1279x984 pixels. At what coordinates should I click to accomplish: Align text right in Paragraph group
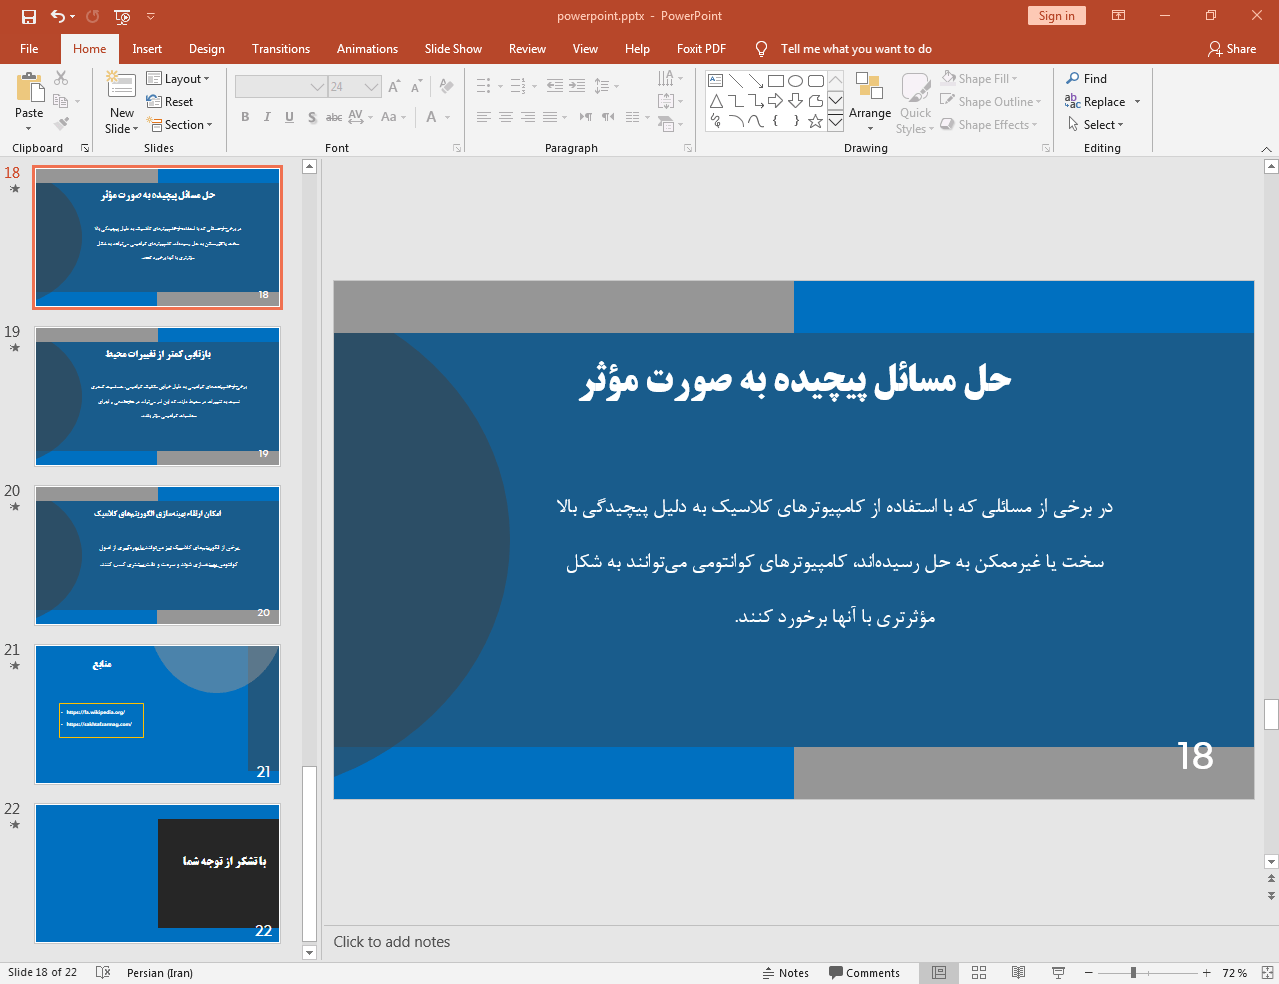pos(528,117)
